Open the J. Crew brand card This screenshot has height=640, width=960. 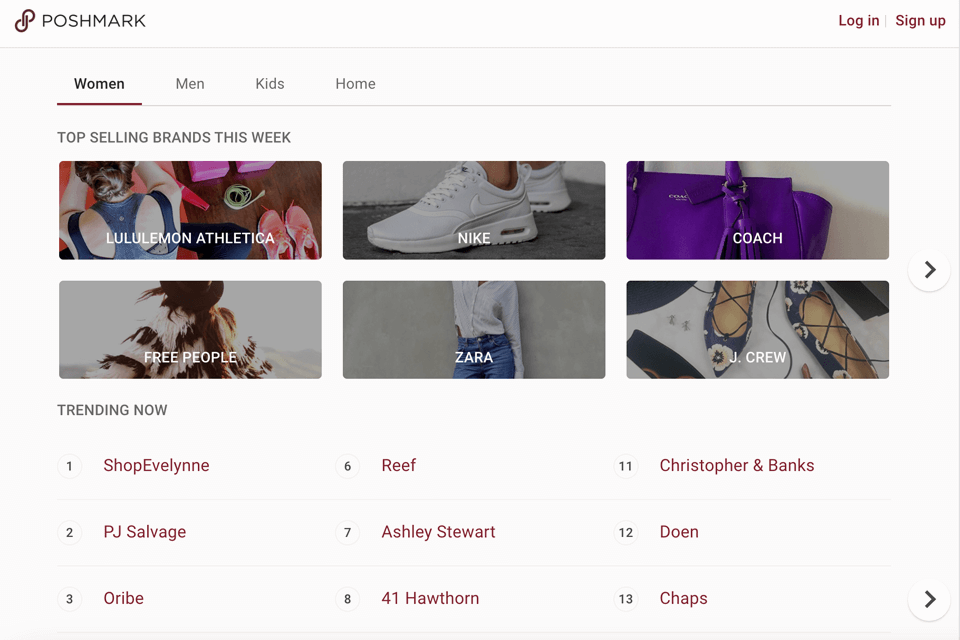(x=757, y=329)
